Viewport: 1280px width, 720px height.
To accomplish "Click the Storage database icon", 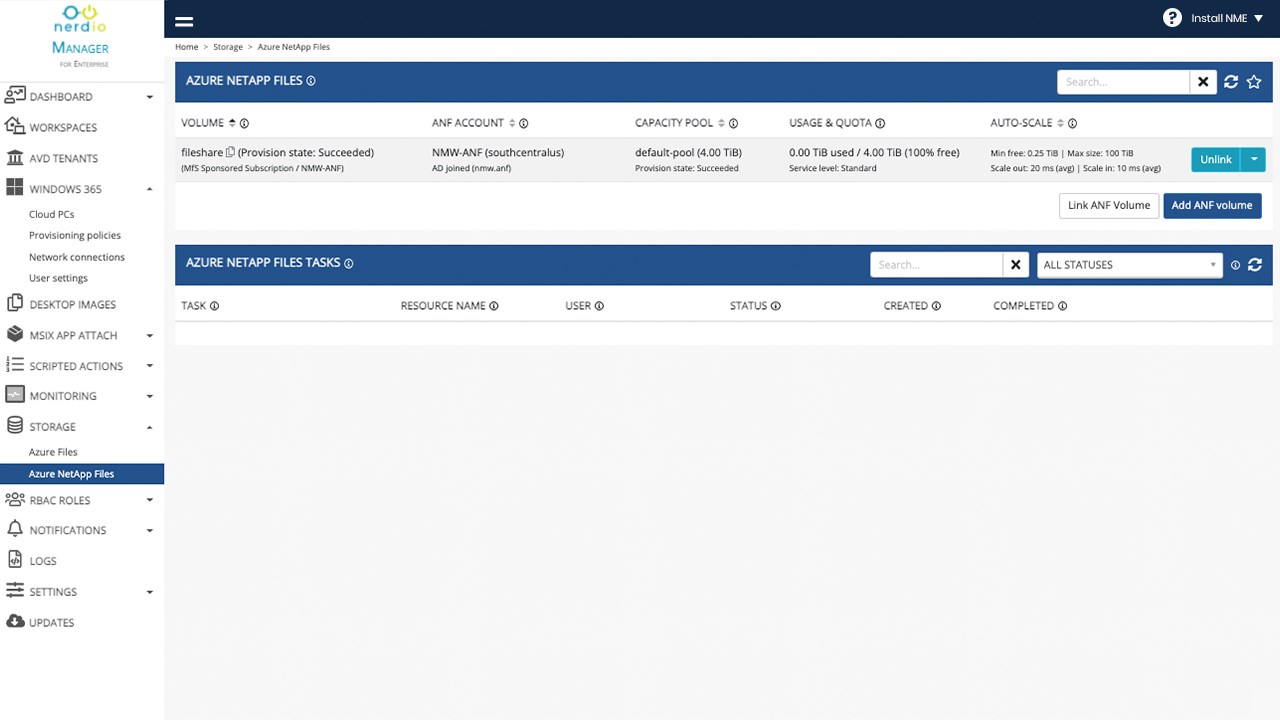I will 15,426.
